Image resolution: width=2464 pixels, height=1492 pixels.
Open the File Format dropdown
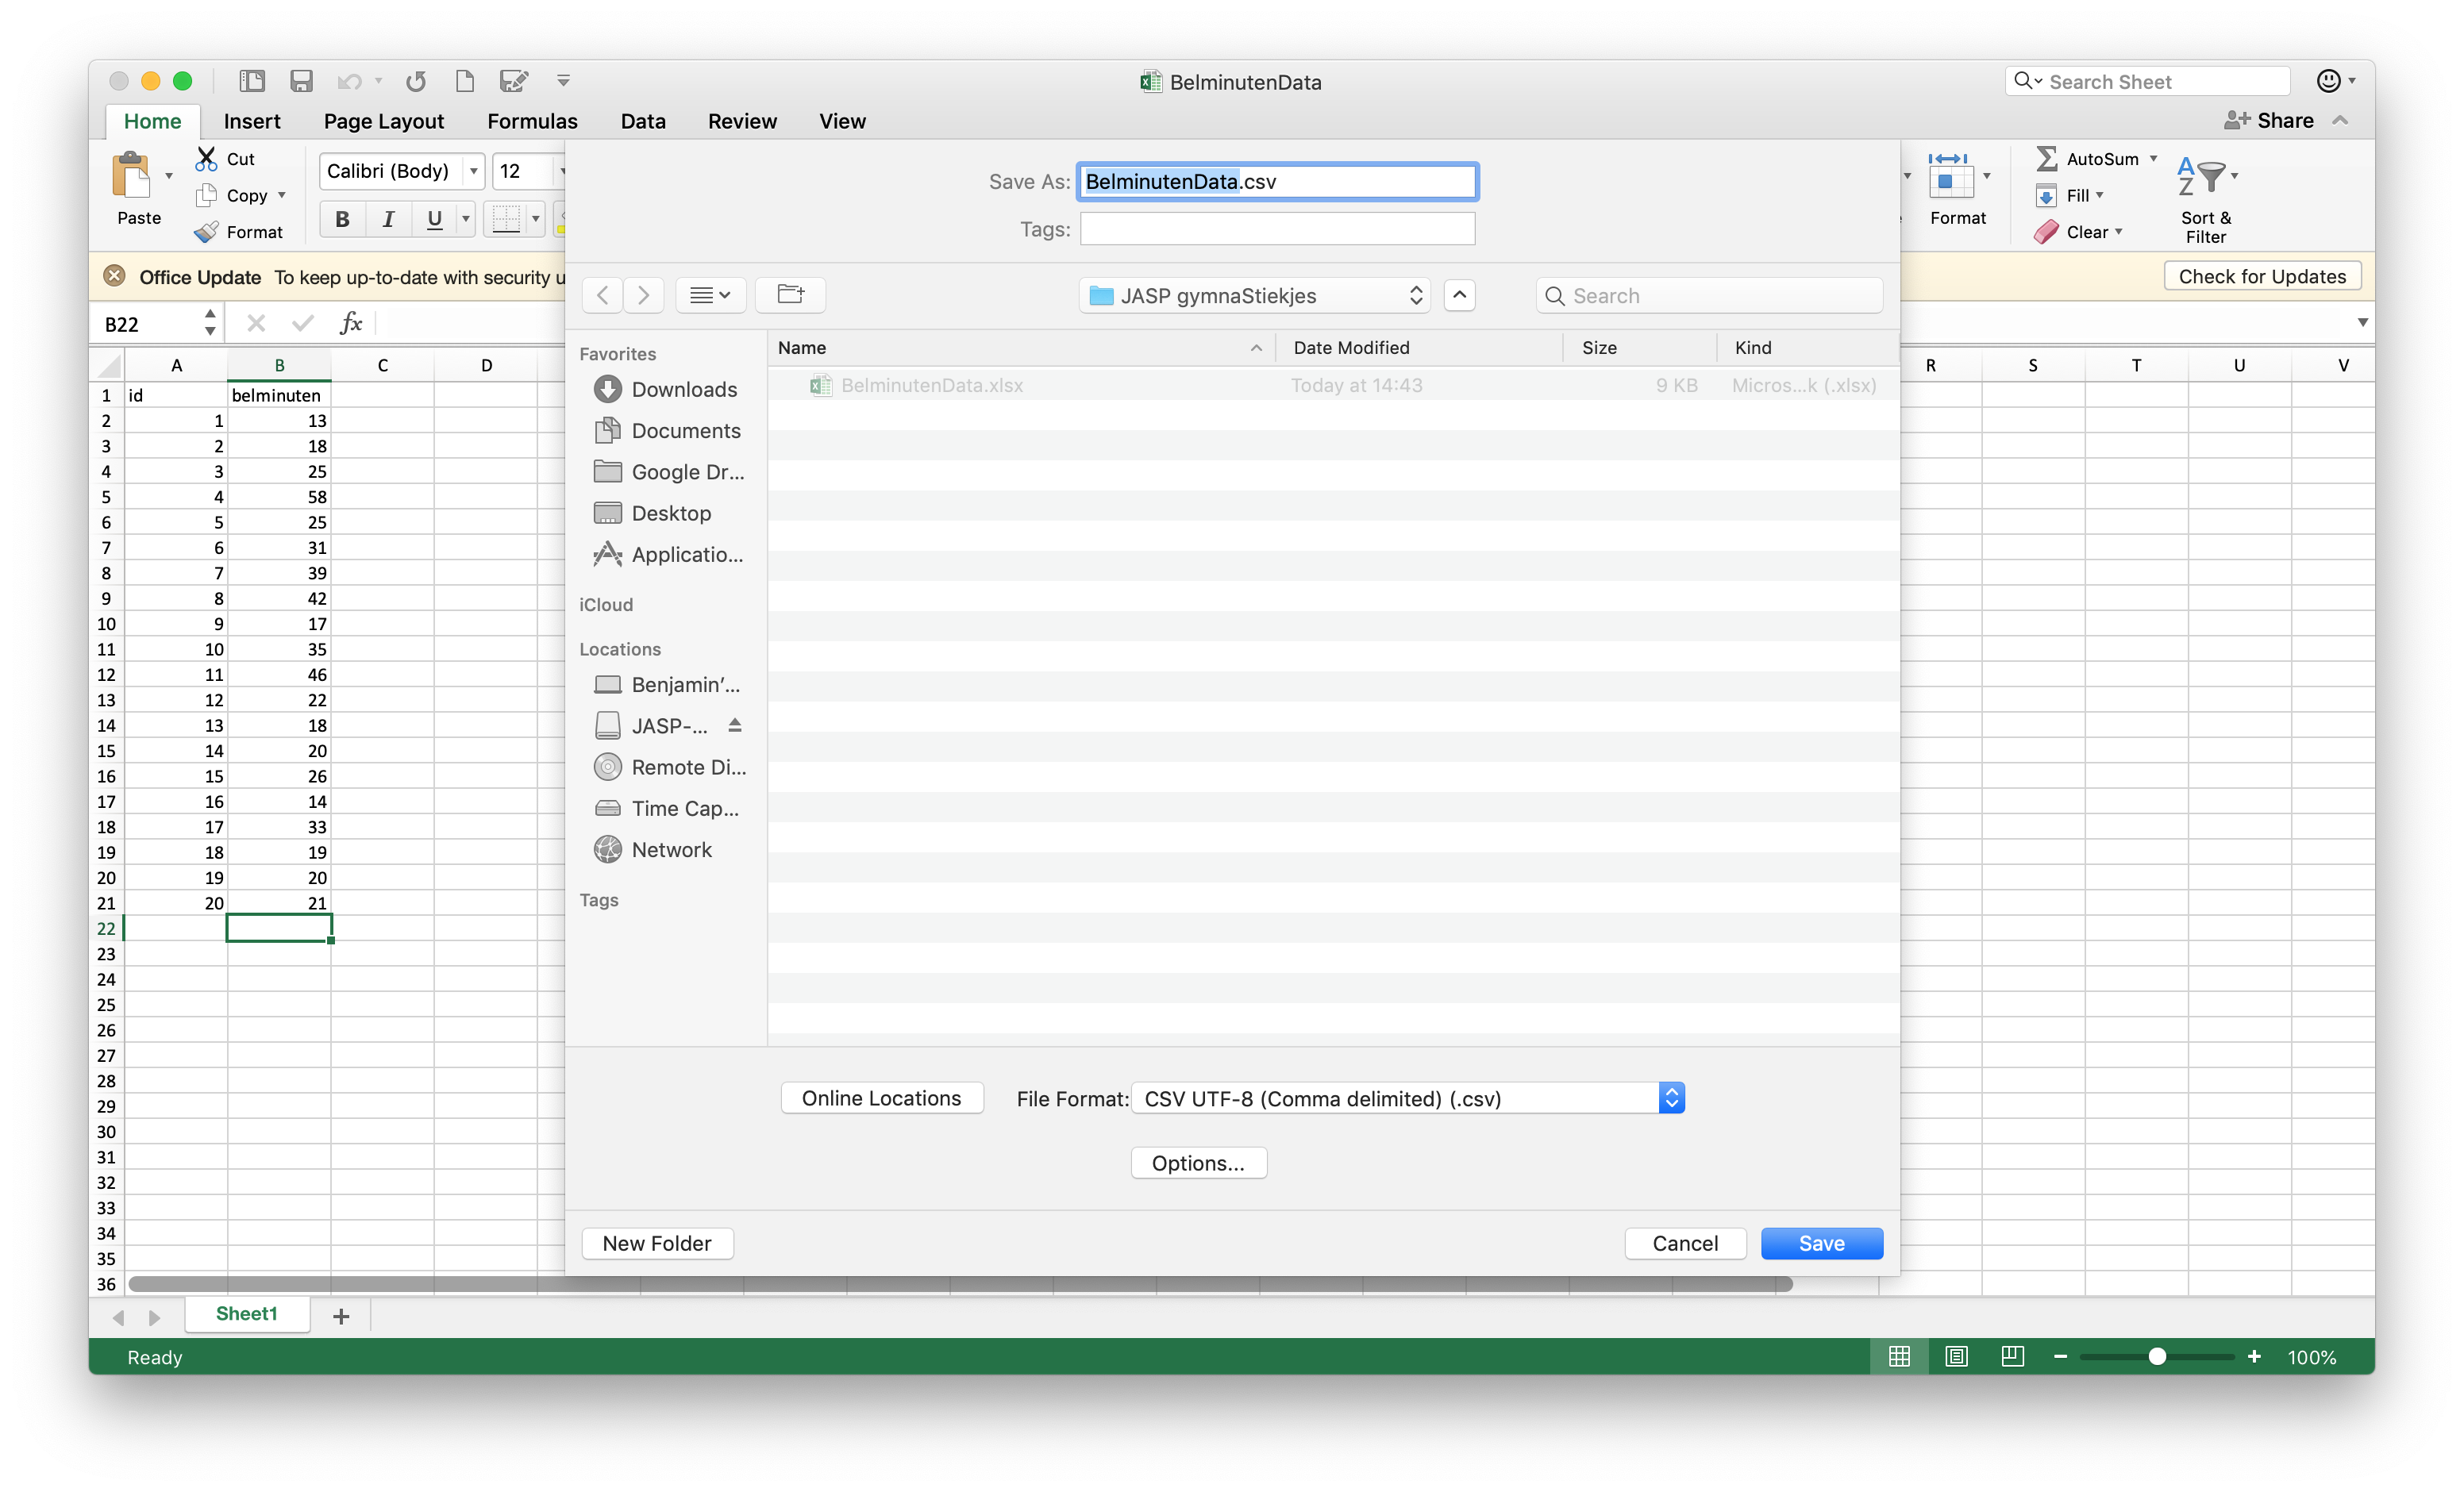click(1407, 1098)
